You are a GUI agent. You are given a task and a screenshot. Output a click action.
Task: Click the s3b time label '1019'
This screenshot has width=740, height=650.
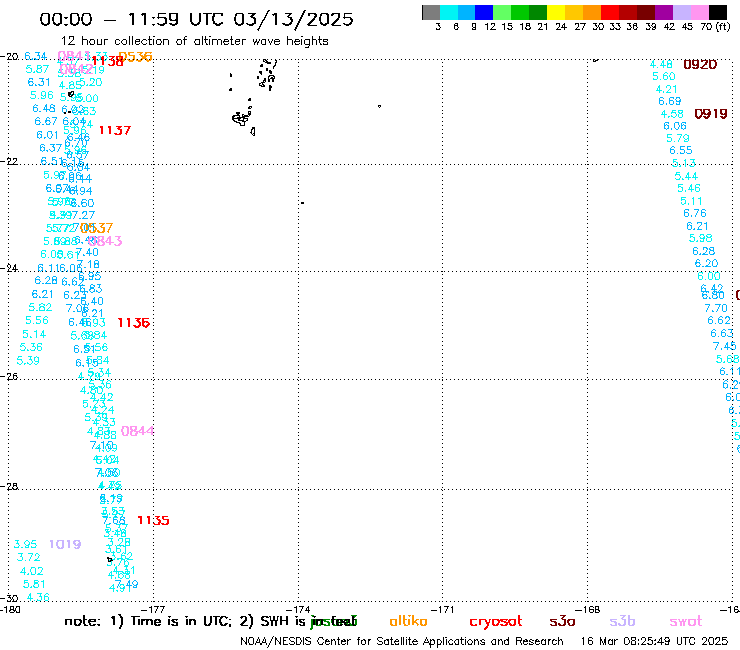click(x=65, y=544)
